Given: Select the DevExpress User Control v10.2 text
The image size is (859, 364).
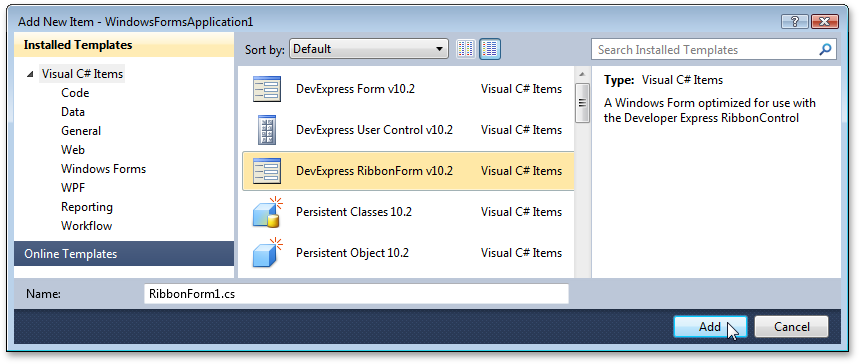Looking at the screenshot, I should [x=374, y=130].
